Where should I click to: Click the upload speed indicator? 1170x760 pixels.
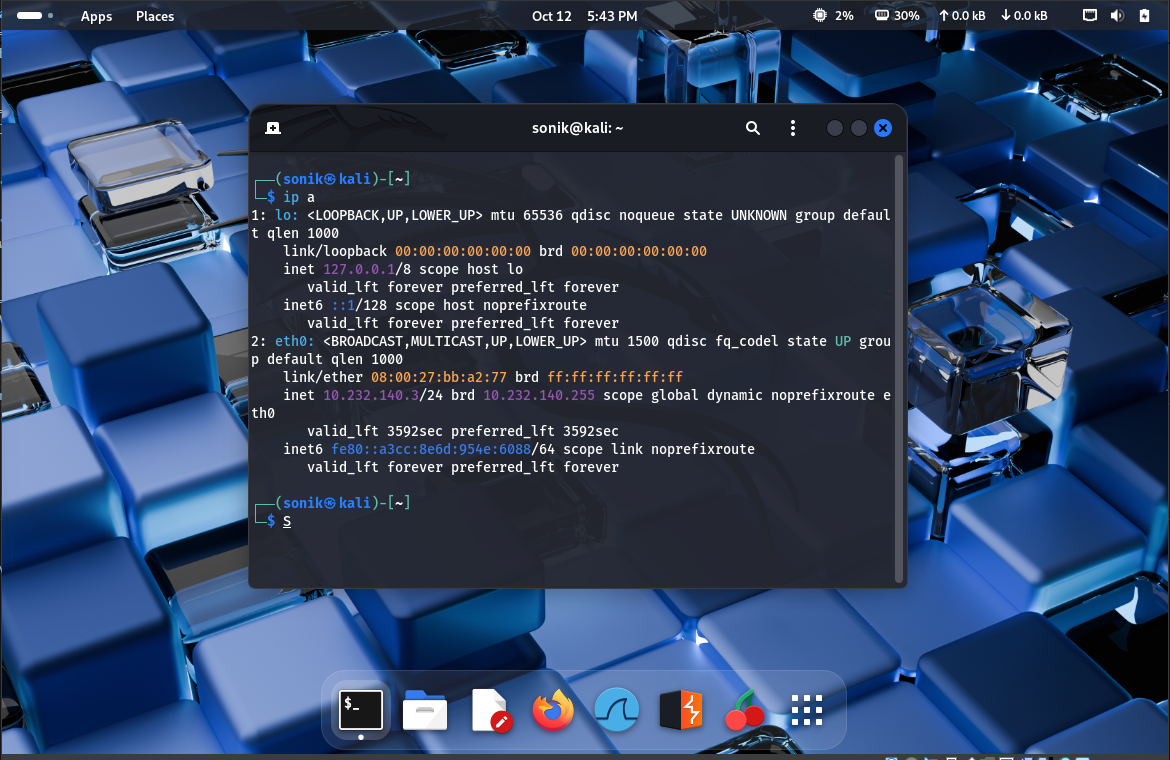click(962, 16)
